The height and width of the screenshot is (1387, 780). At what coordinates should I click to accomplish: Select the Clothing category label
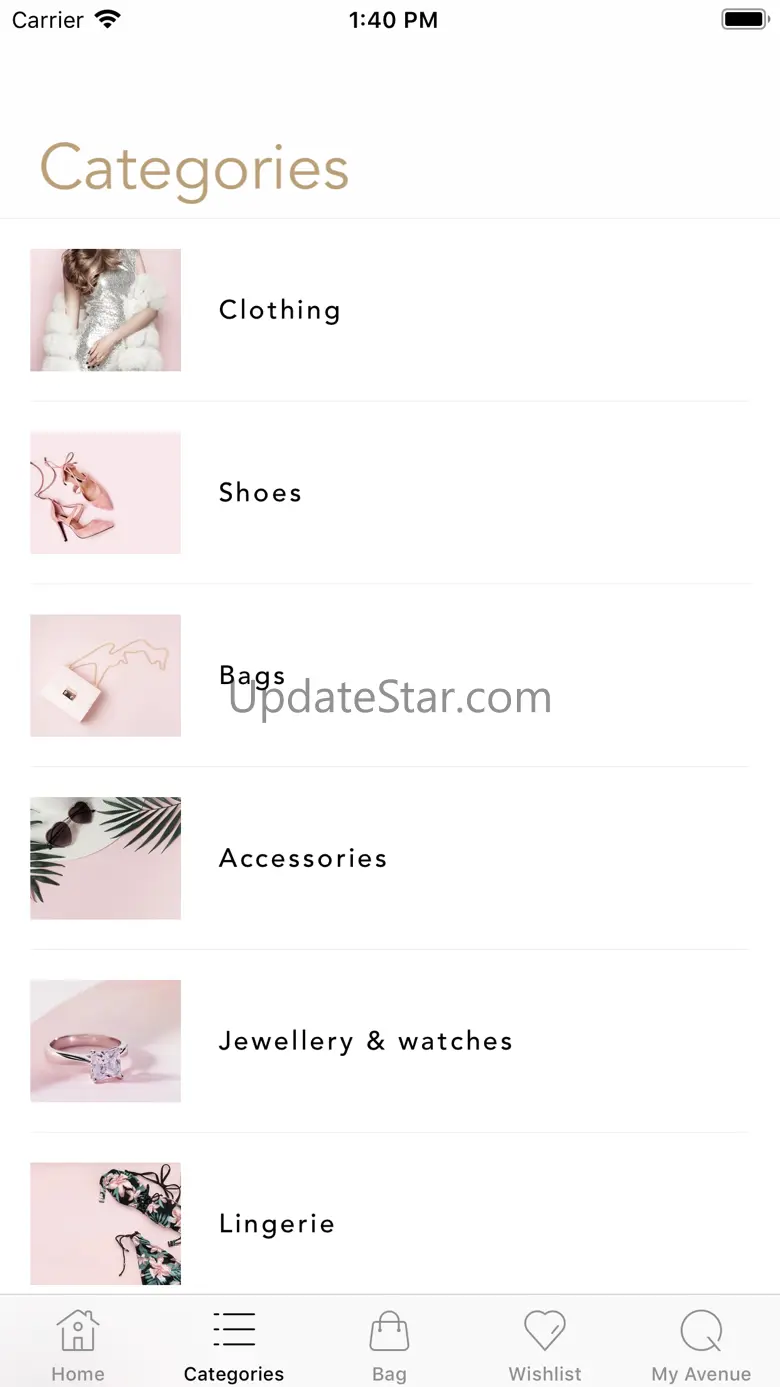point(280,310)
